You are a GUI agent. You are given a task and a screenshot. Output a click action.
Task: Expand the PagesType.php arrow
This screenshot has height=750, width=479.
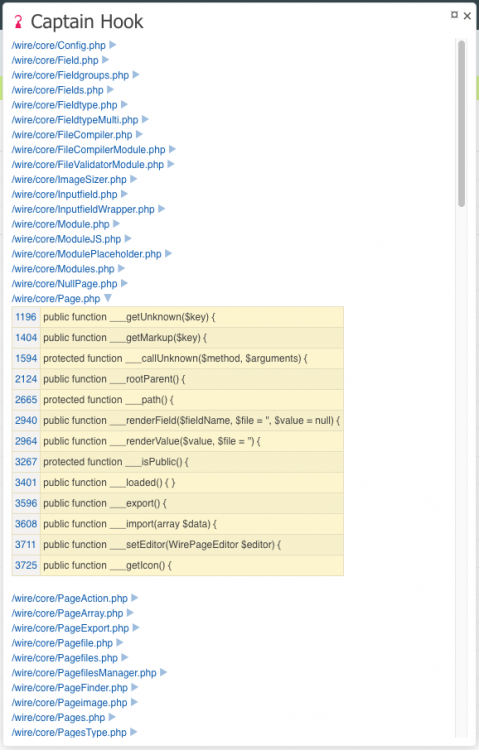point(134,732)
